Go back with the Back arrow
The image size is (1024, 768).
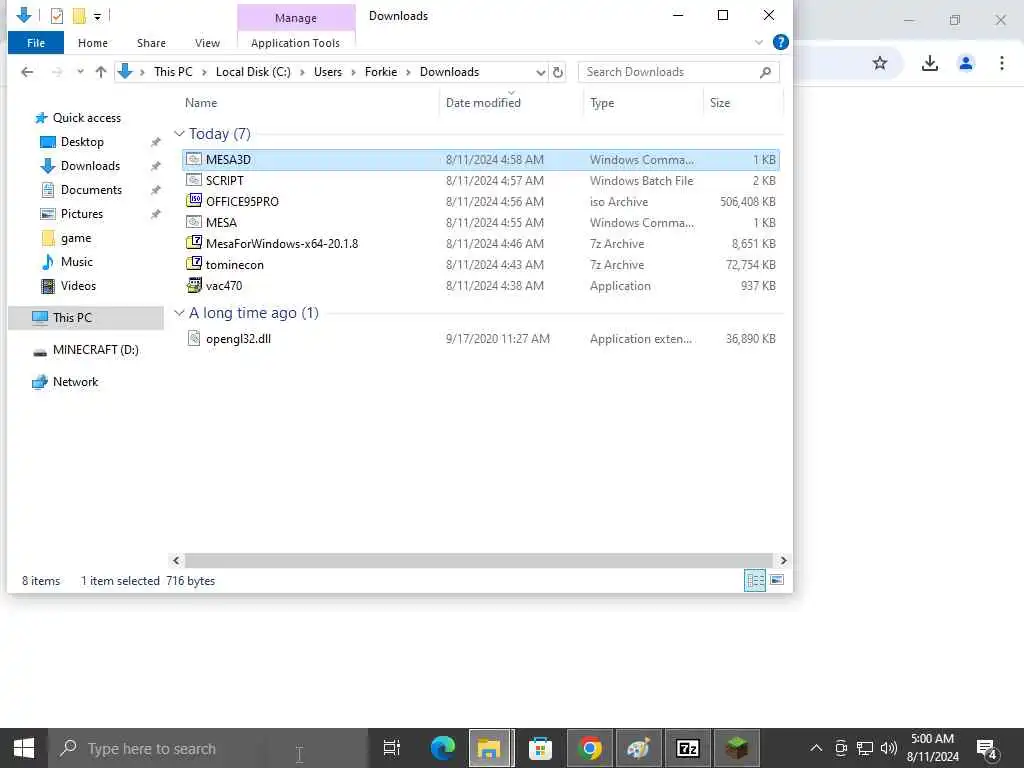(x=27, y=72)
